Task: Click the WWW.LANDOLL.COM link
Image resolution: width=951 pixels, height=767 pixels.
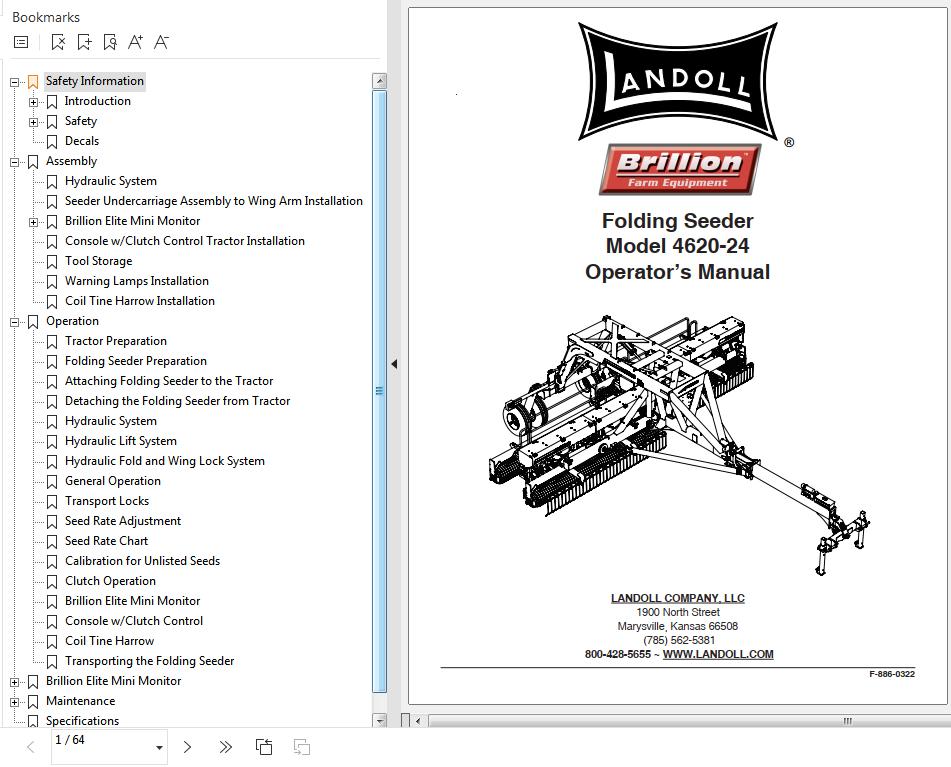Action: click(718, 655)
